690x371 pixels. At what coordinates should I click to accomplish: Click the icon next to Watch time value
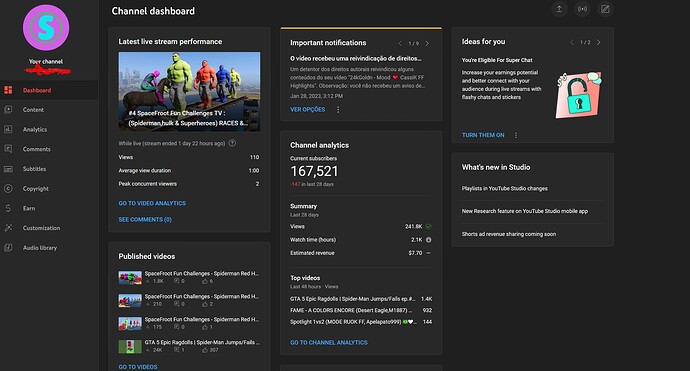point(429,240)
